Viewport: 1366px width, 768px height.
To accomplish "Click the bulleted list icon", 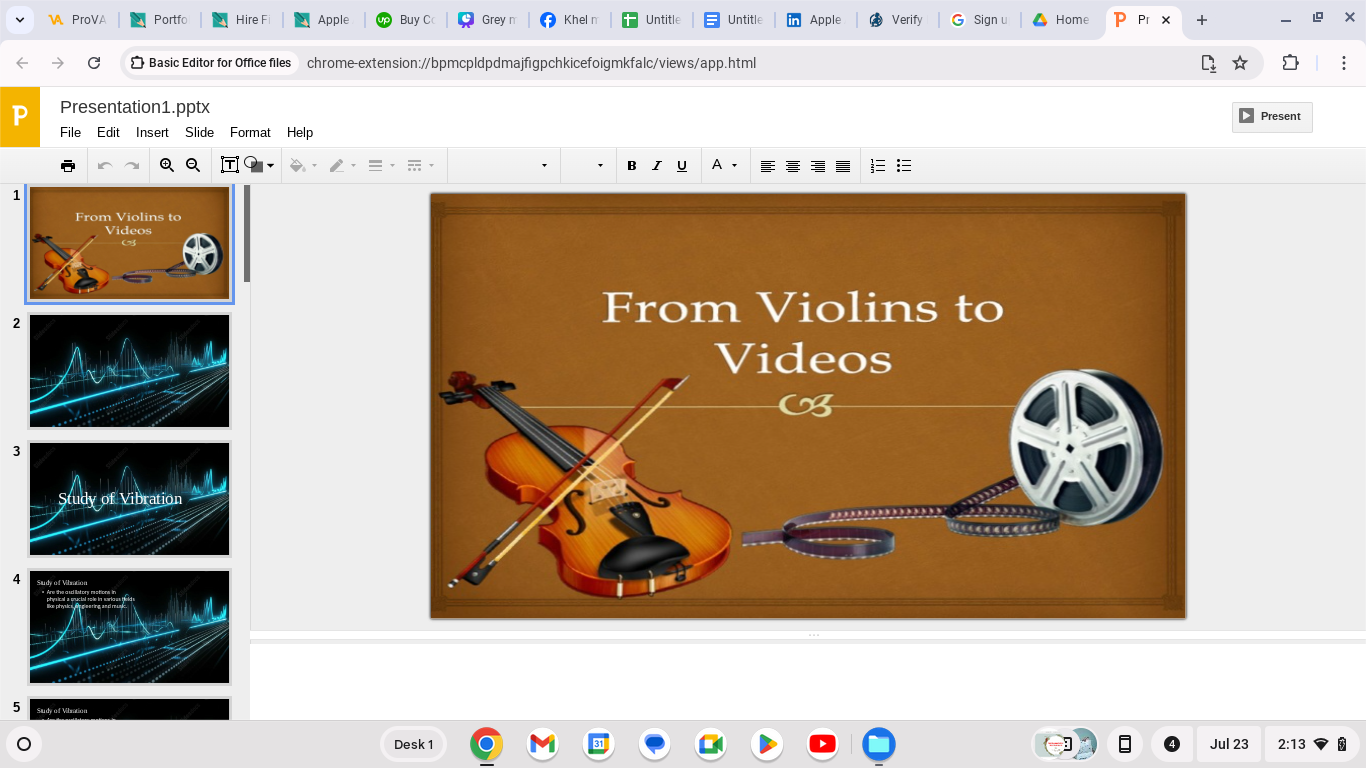I will pyautogui.click(x=904, y=166).
